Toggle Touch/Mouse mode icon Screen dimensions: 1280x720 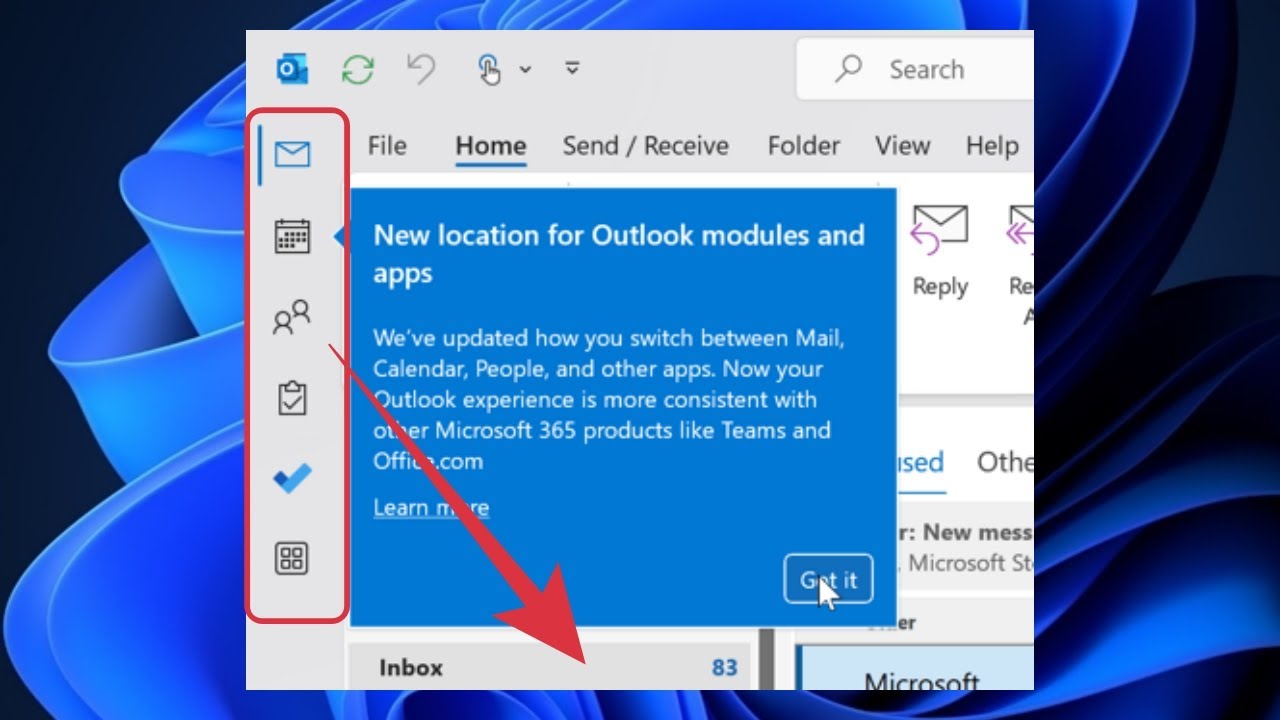tap(489, 69)
